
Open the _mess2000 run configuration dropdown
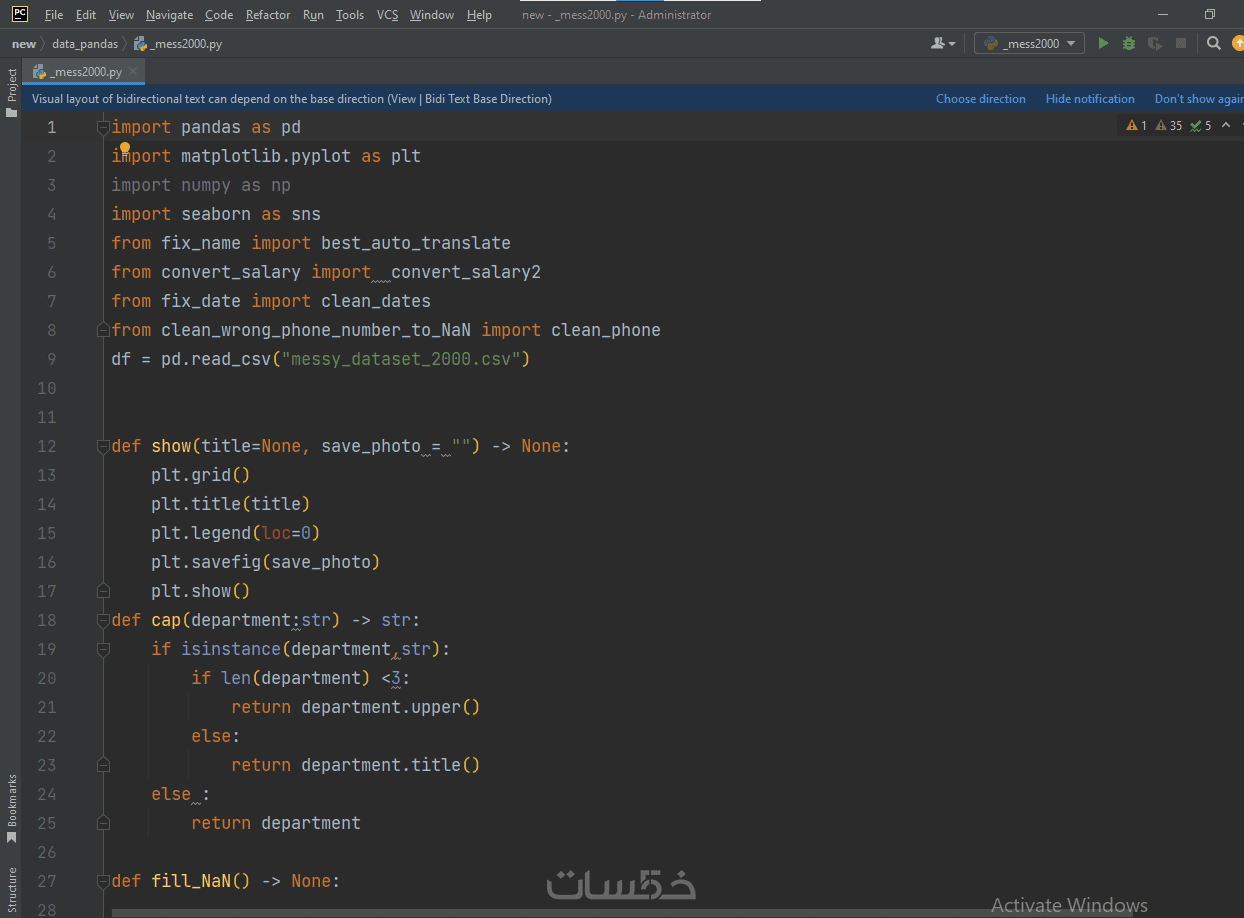pos(1030,44)
